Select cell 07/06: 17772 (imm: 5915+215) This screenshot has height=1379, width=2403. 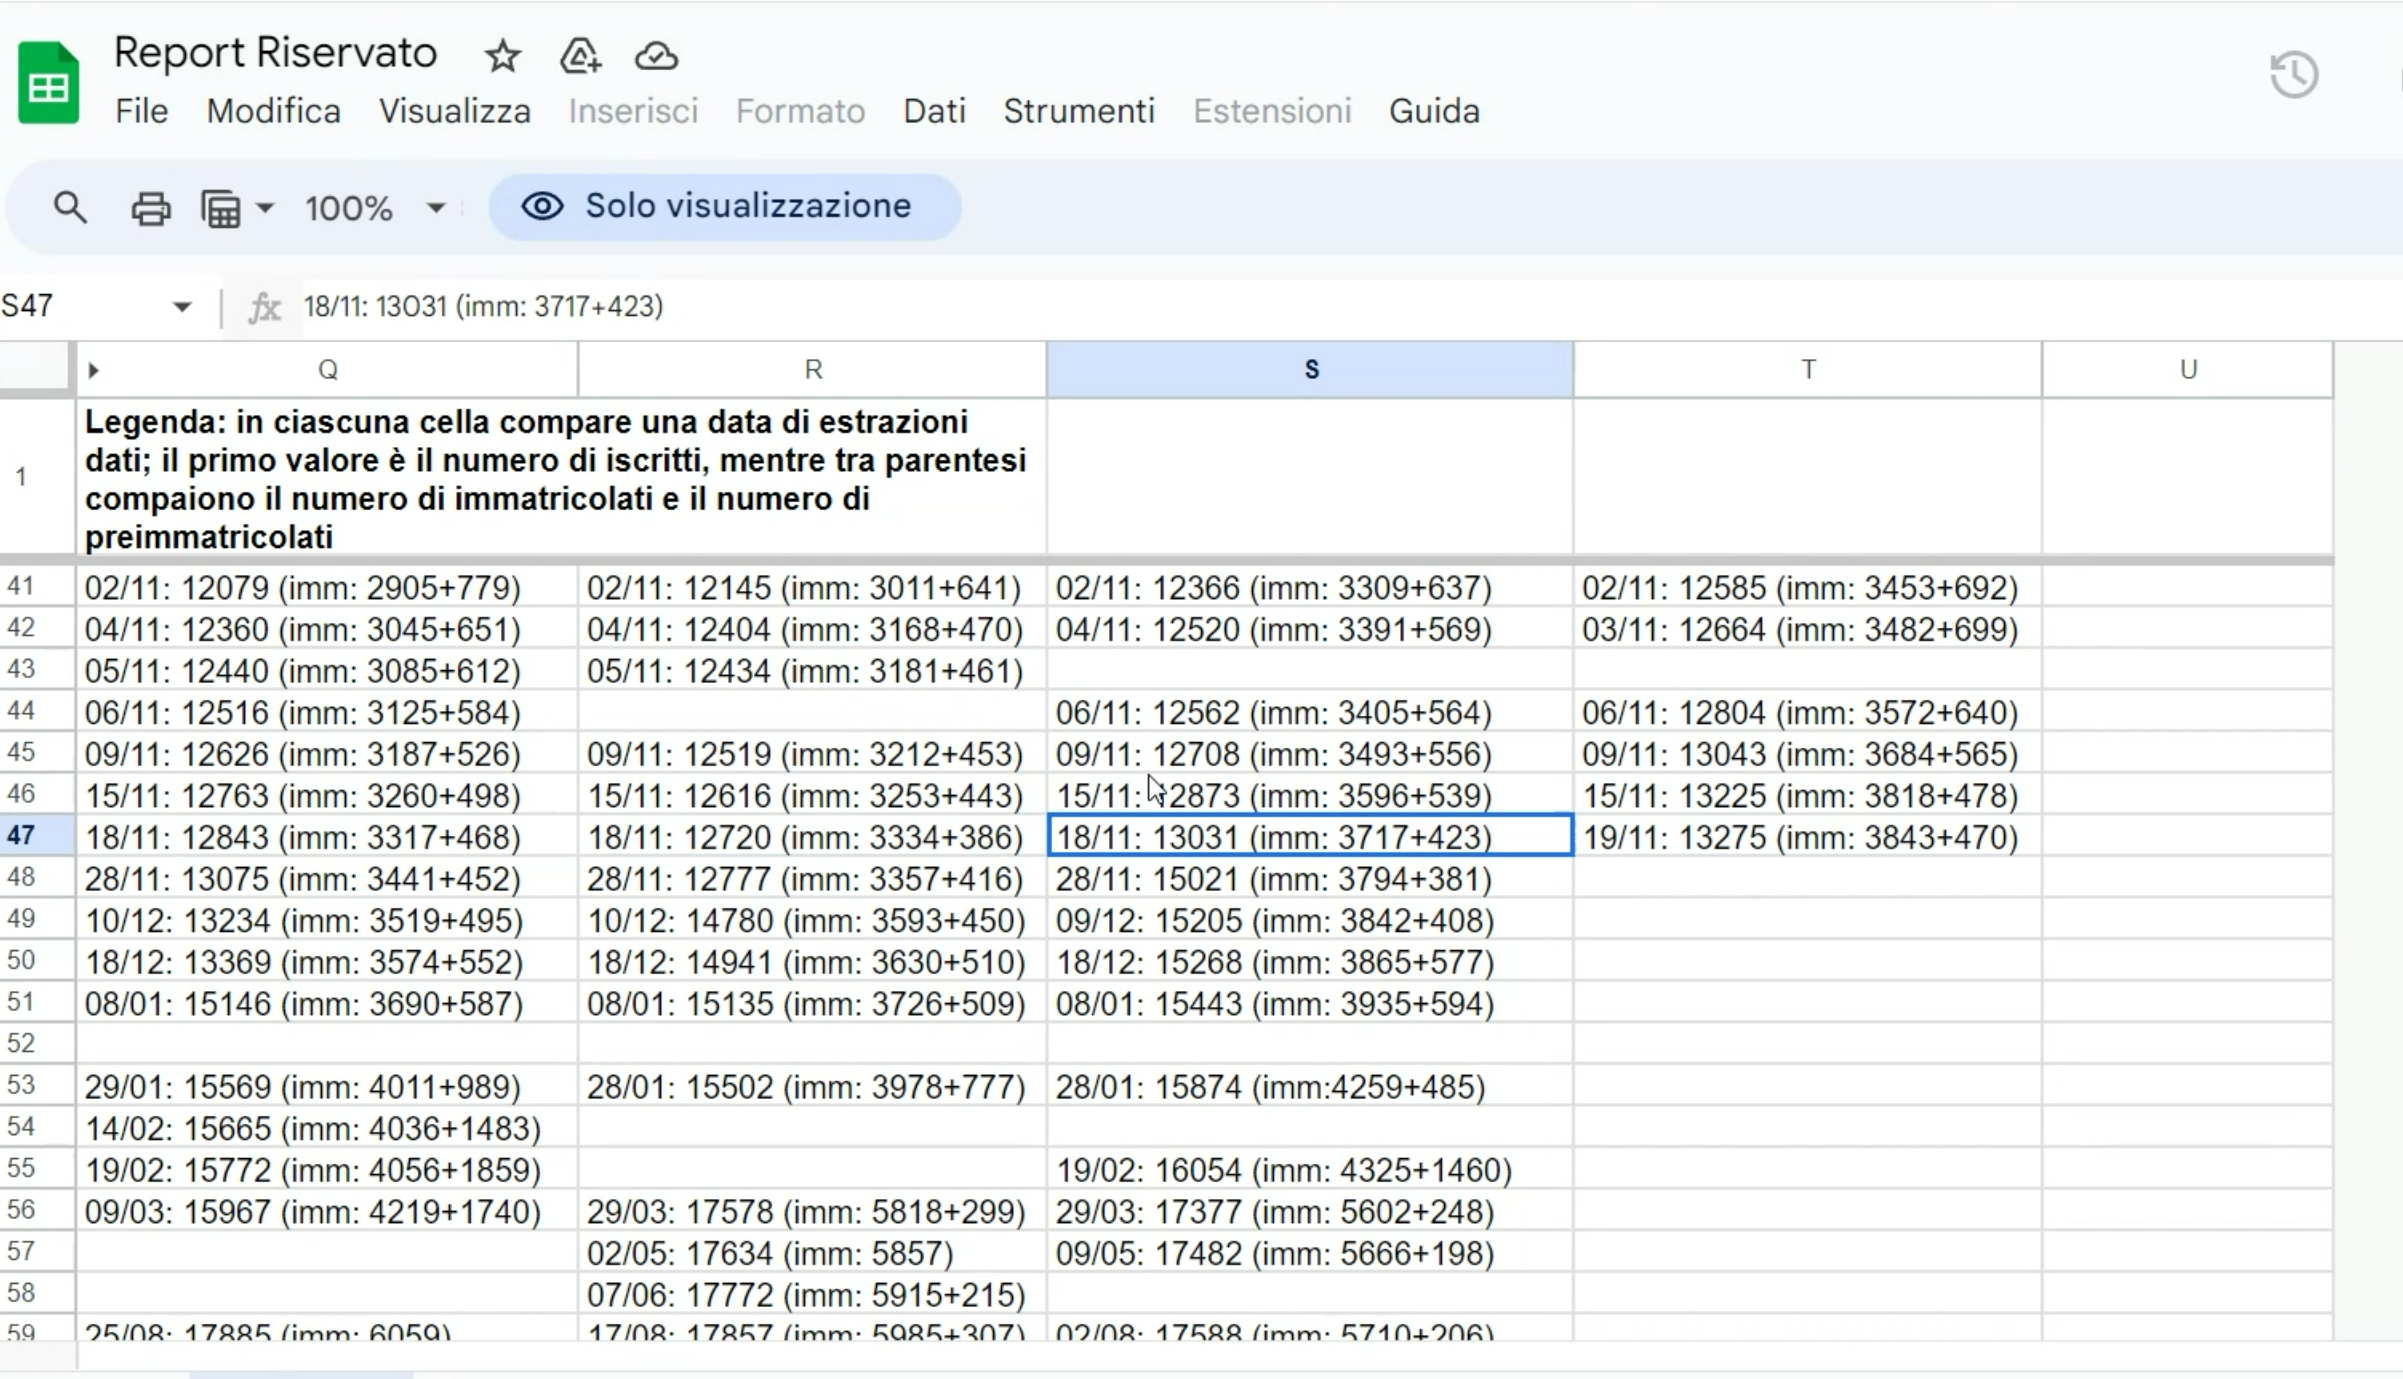coord(813,1295)
